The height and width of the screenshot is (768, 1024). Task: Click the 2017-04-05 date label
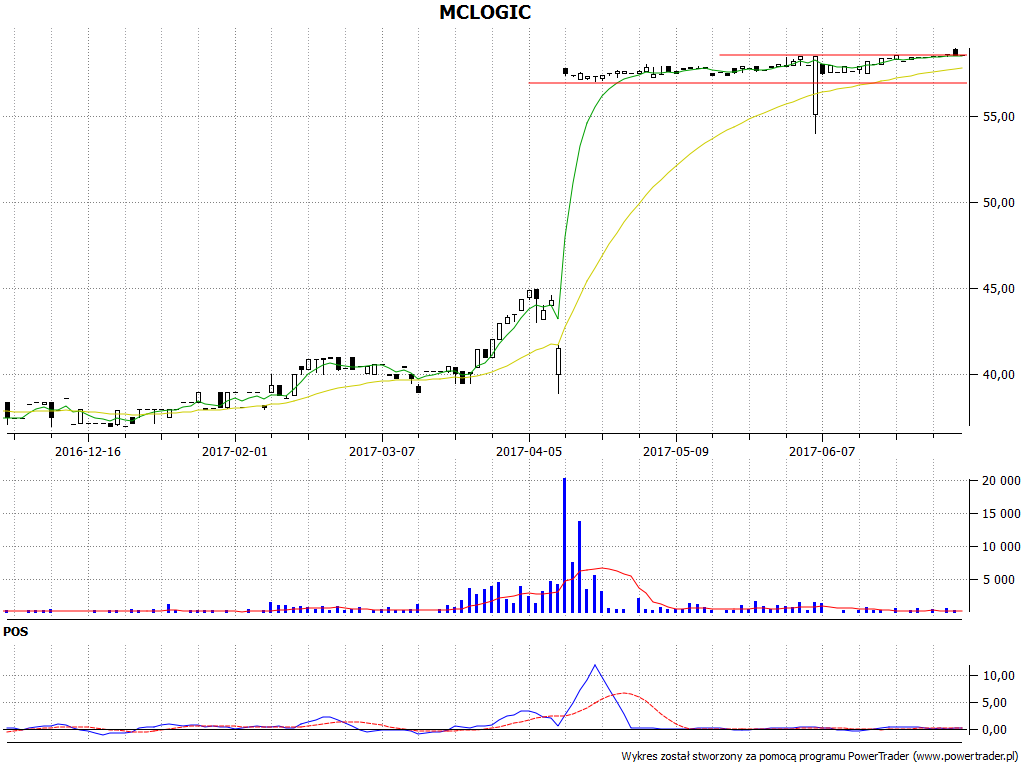(x=528, y=451)
